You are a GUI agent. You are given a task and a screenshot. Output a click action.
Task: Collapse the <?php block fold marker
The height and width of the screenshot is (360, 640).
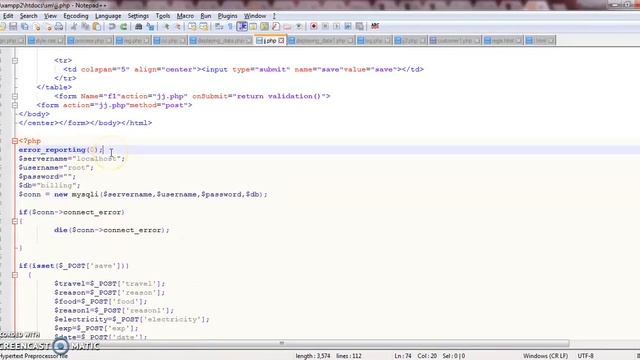click(15, 141)
